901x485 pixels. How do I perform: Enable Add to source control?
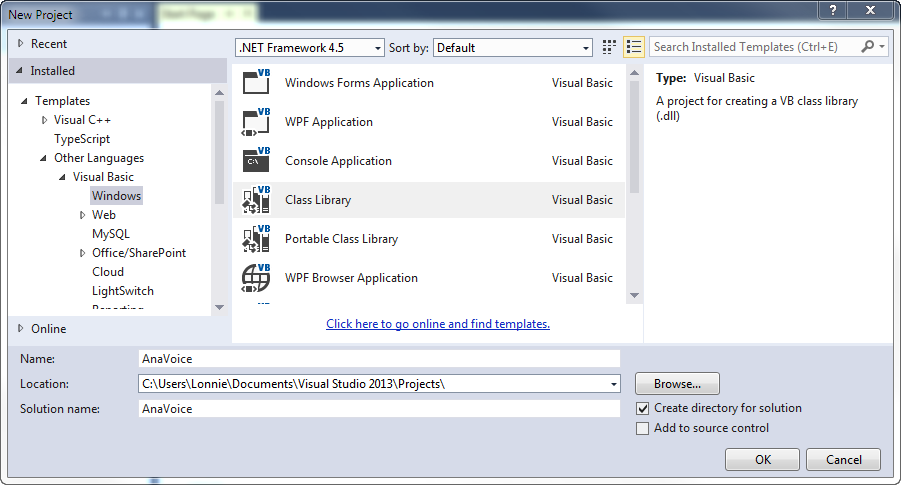click(x=643, y=428)
